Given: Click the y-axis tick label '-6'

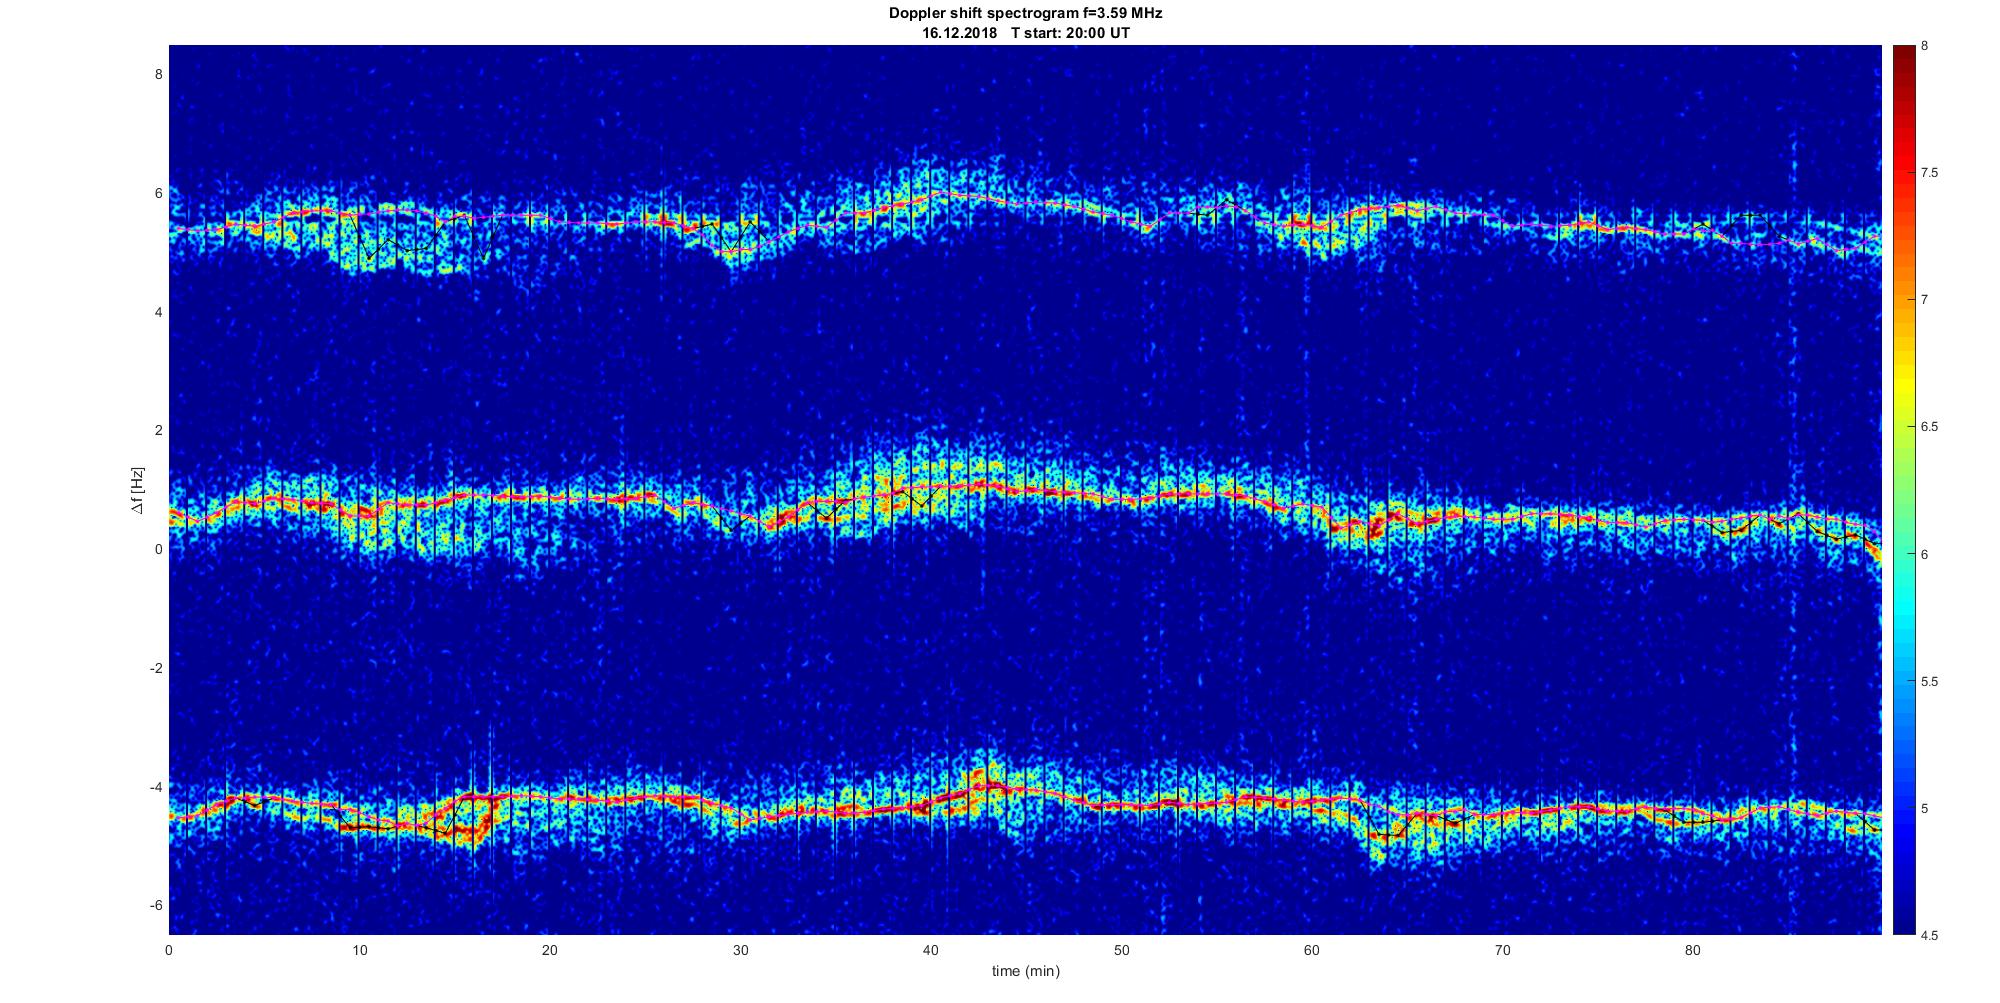Looking at the screenshot, I should point(155,906).
